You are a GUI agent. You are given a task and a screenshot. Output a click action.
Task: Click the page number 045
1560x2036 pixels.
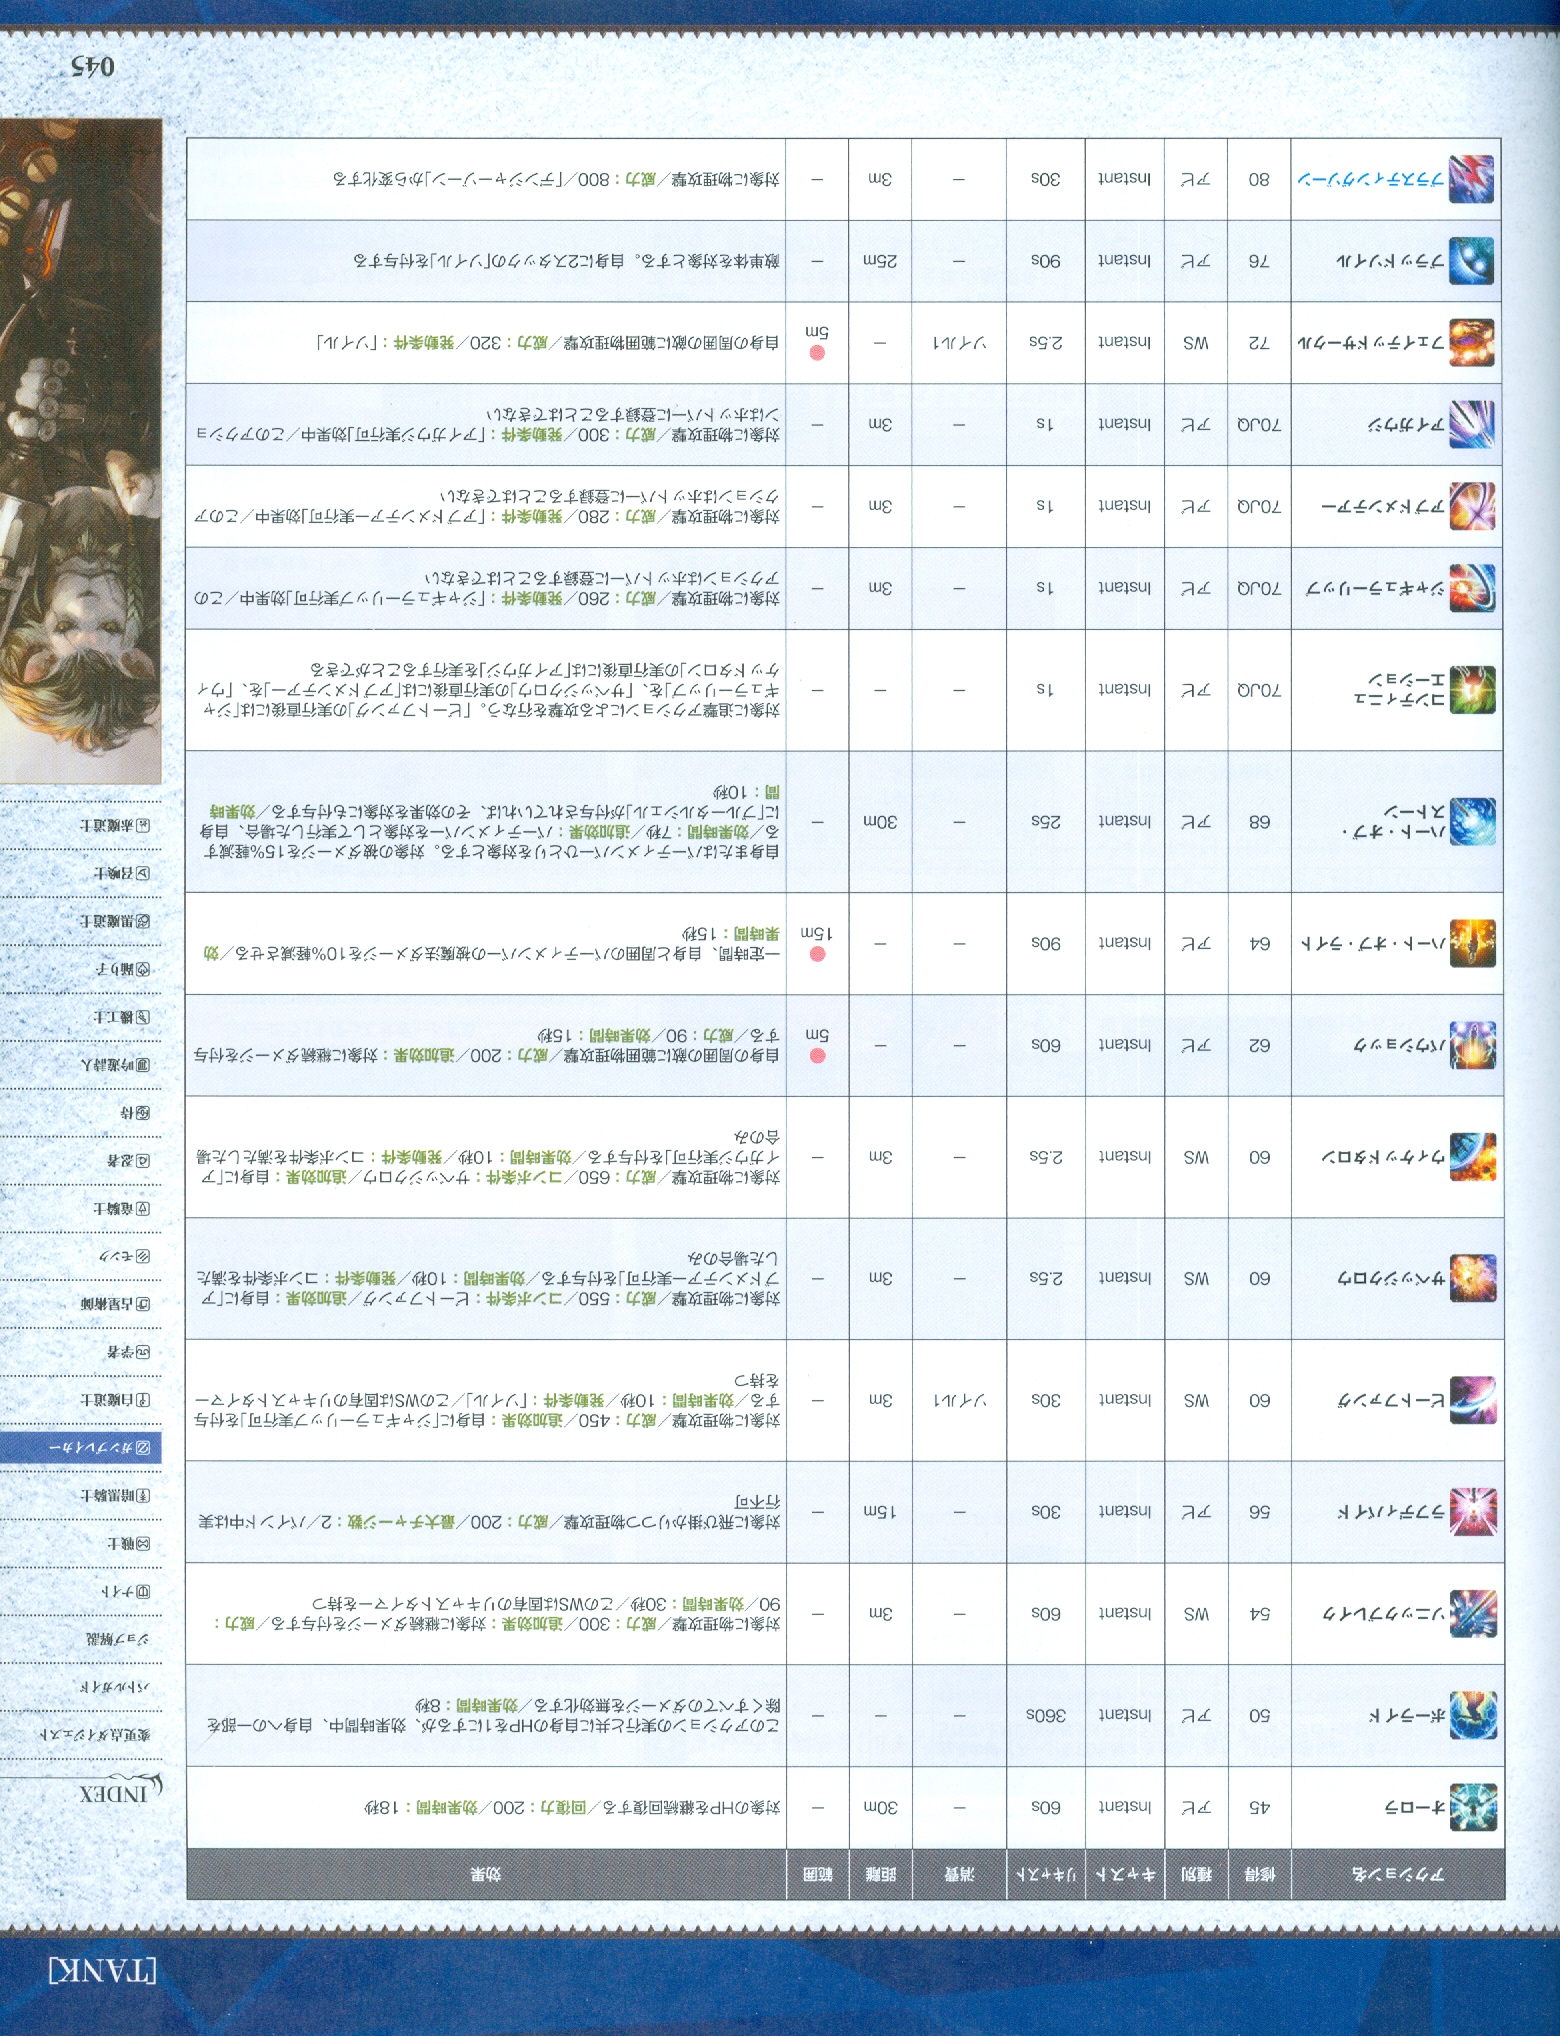coord(92,67)
